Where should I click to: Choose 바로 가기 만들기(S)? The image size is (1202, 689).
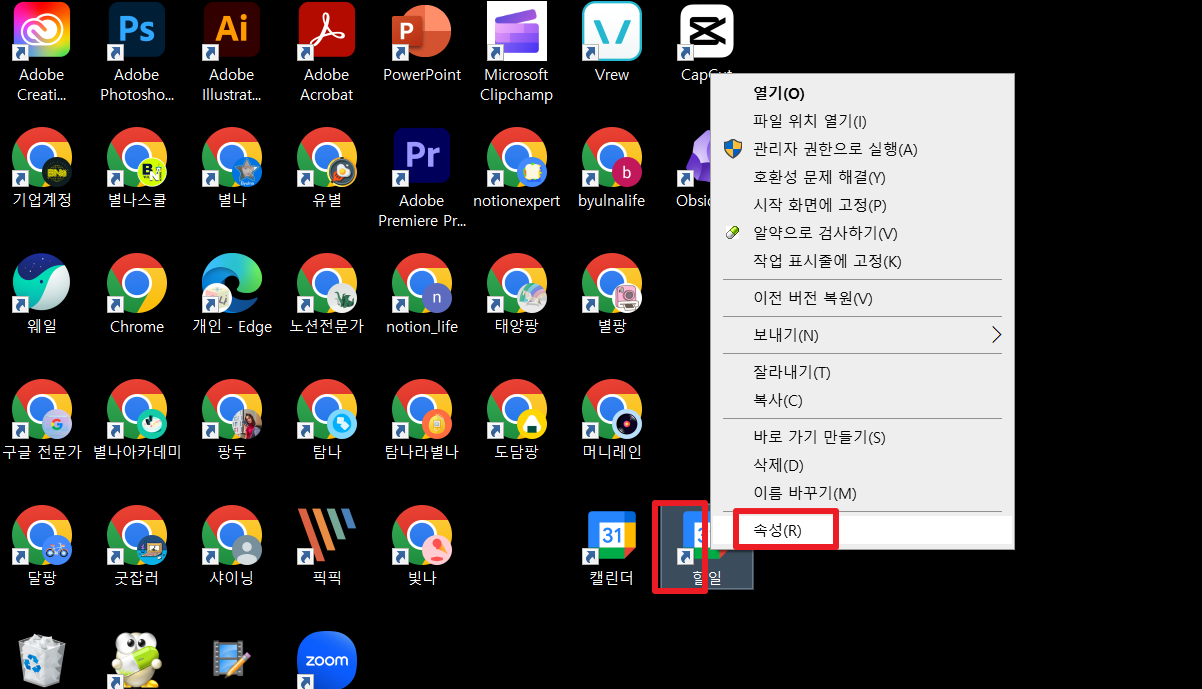(x=862, y=437)
